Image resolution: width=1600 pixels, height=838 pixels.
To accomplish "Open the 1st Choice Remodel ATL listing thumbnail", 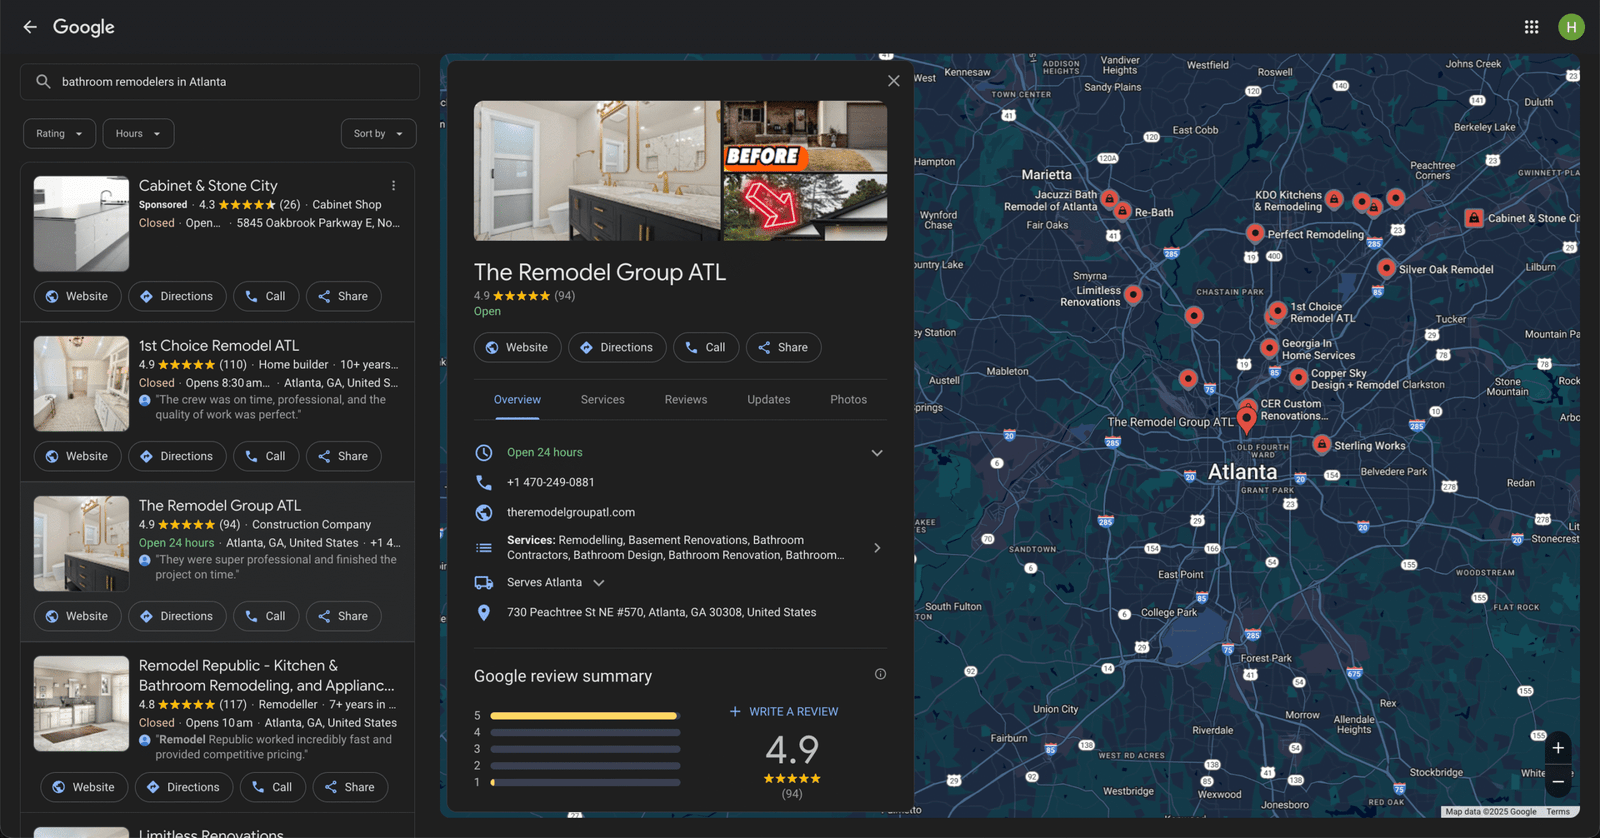I will click(81, 384).
